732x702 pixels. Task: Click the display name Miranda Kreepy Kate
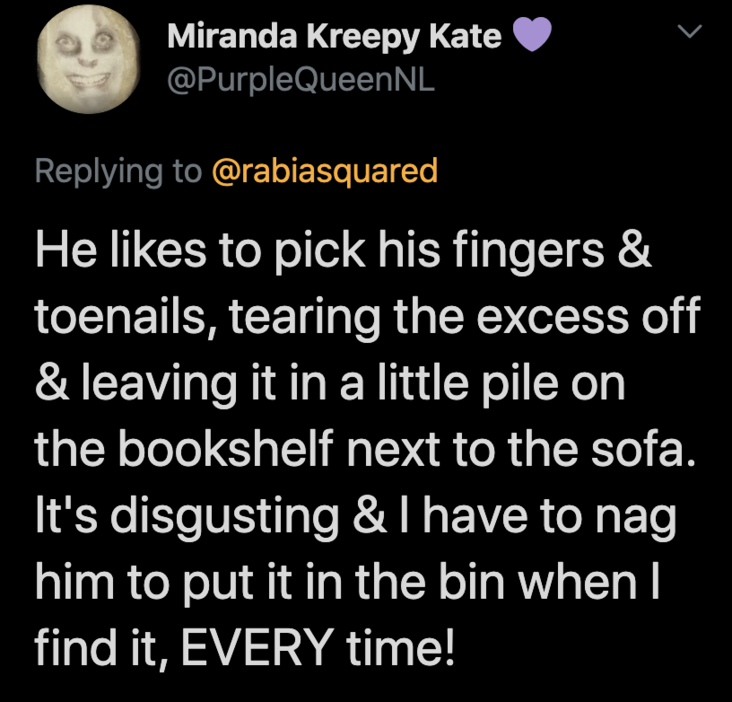click(x=334, y=37)
